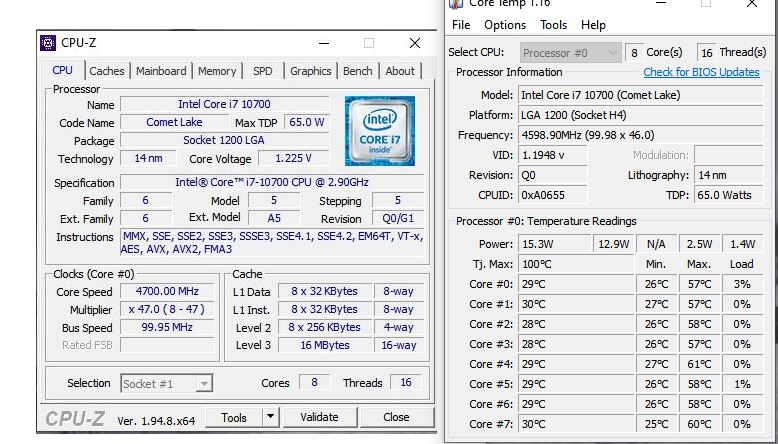Open the Caches tab in CPU-Z

(107, 71)
